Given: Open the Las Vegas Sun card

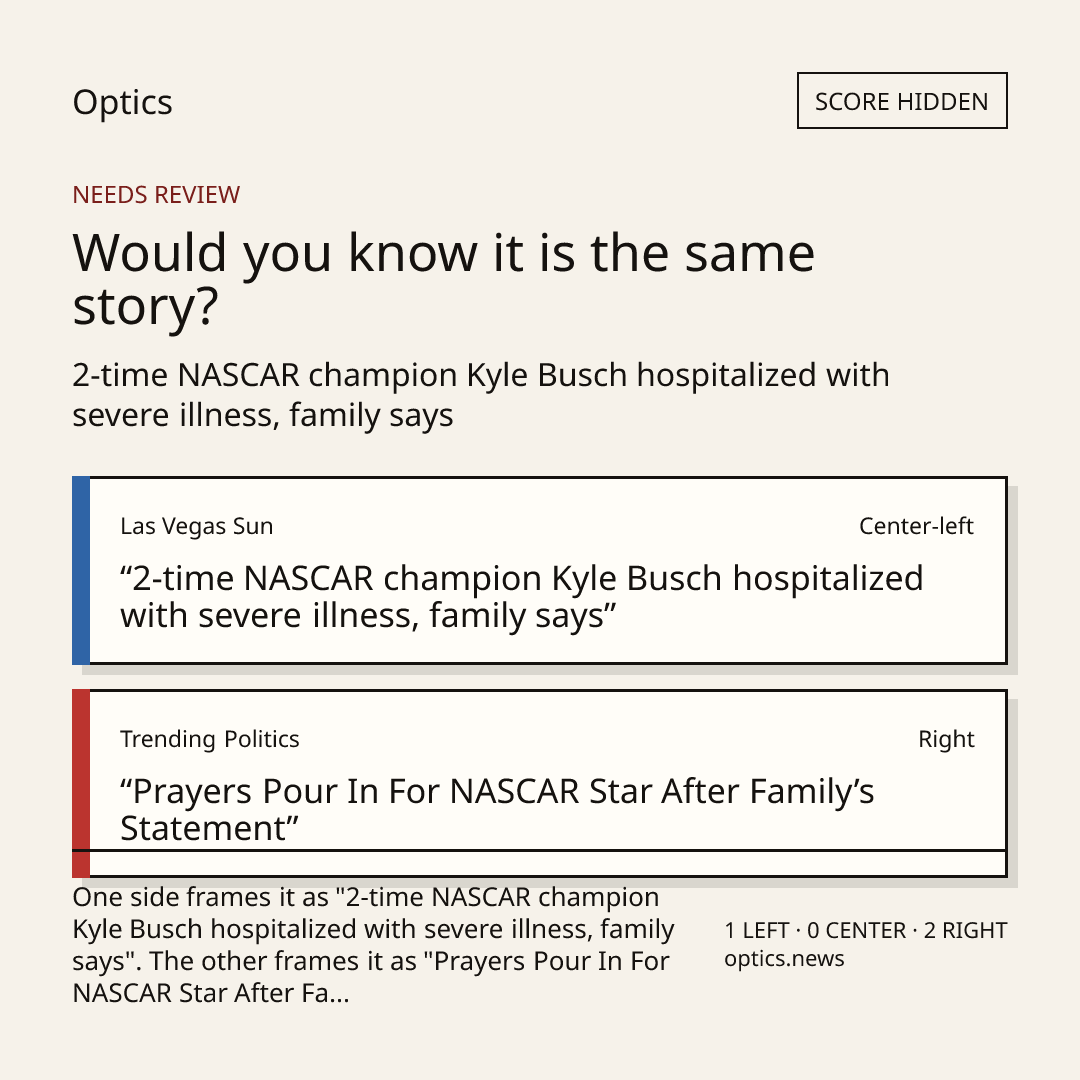Looking at the screenshot, I should click(x=539, y=570).
